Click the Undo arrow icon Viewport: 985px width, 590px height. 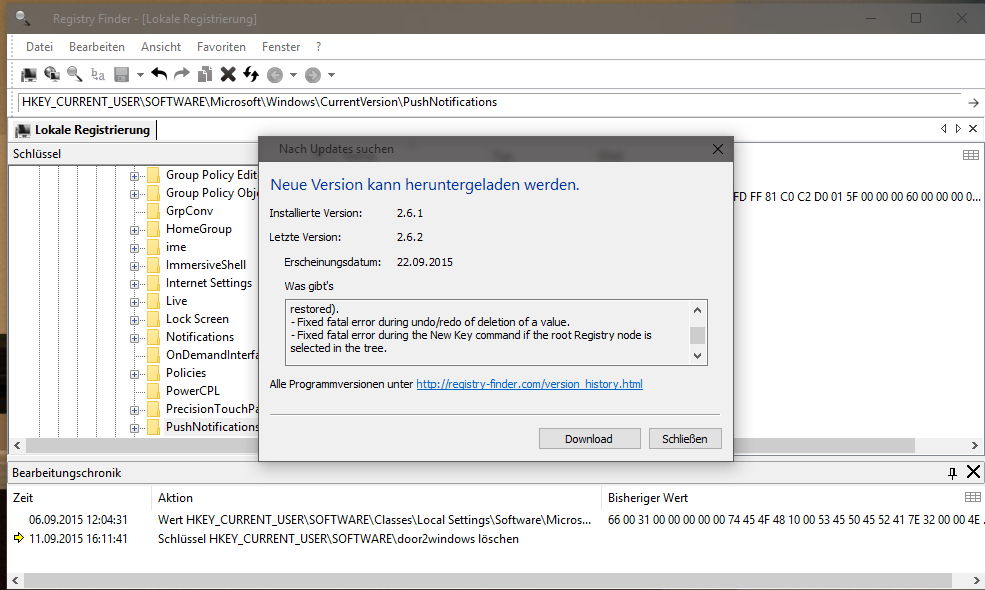[x=160, y=74]
